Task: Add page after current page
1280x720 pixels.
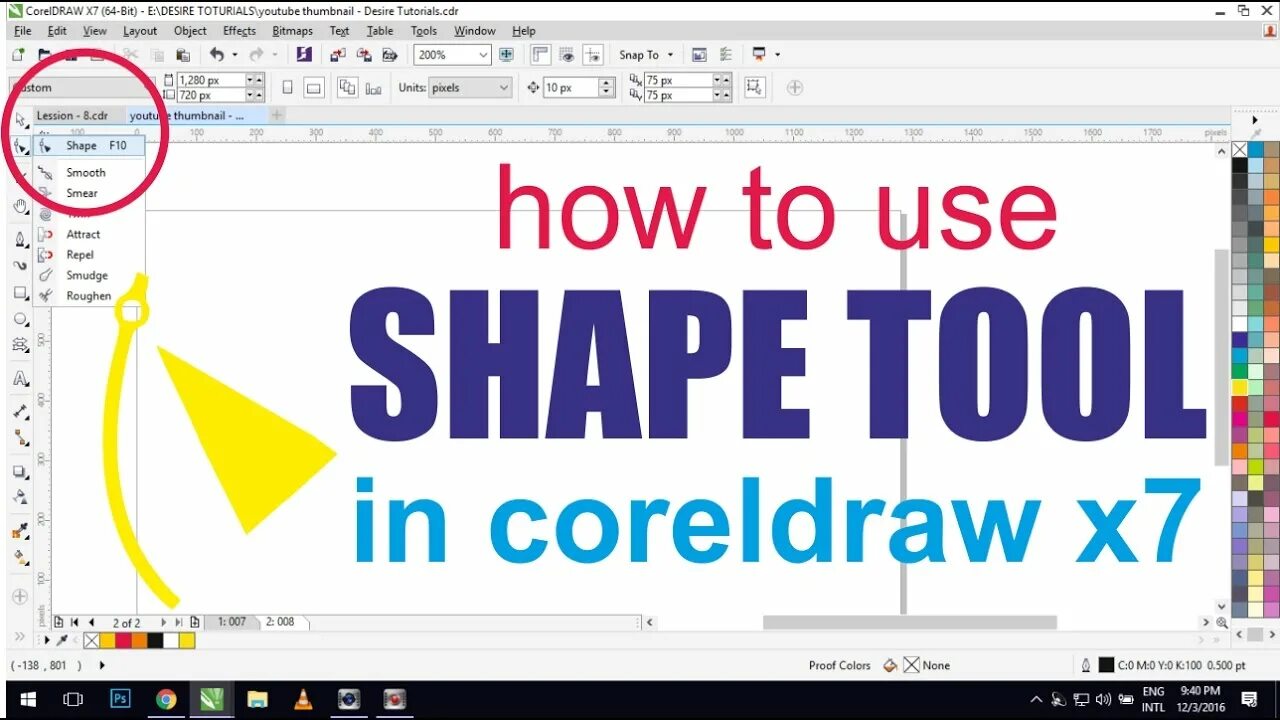Action: [x=194, y=622]
